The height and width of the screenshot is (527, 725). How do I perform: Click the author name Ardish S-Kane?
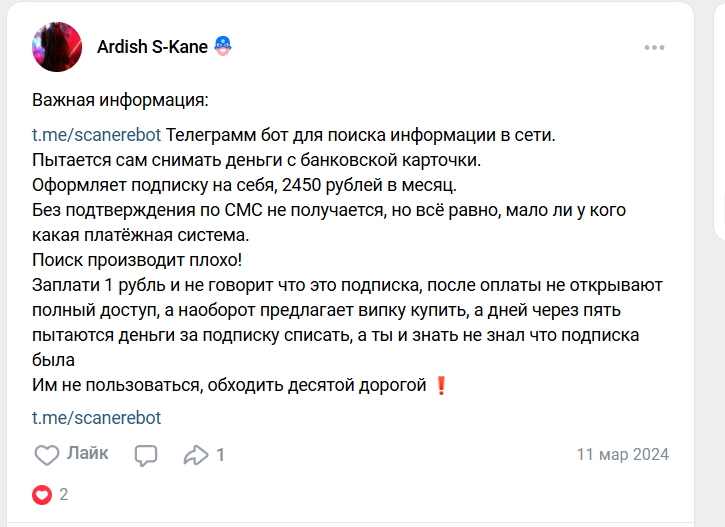pyautogui.click(x=152, y=47)
